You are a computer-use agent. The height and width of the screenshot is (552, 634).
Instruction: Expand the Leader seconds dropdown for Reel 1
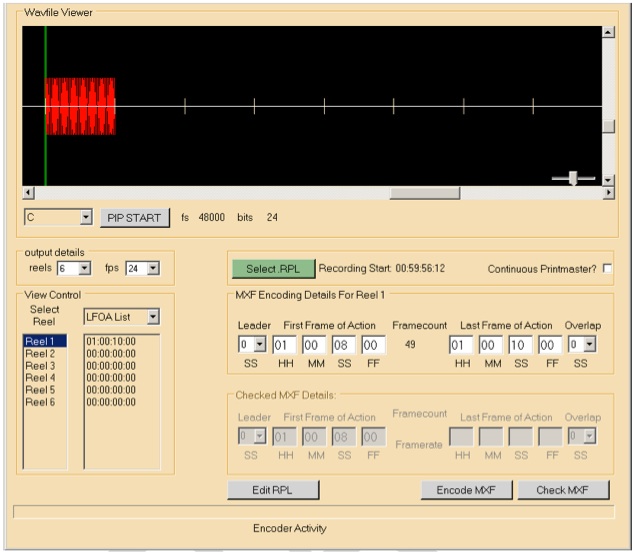pos(260,344)
